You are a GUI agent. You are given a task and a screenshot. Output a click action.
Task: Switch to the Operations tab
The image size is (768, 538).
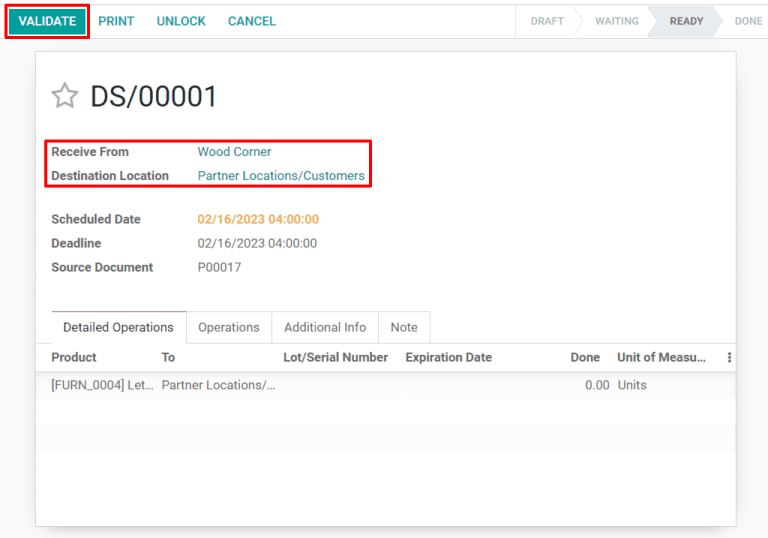click(x=228, y=327)
